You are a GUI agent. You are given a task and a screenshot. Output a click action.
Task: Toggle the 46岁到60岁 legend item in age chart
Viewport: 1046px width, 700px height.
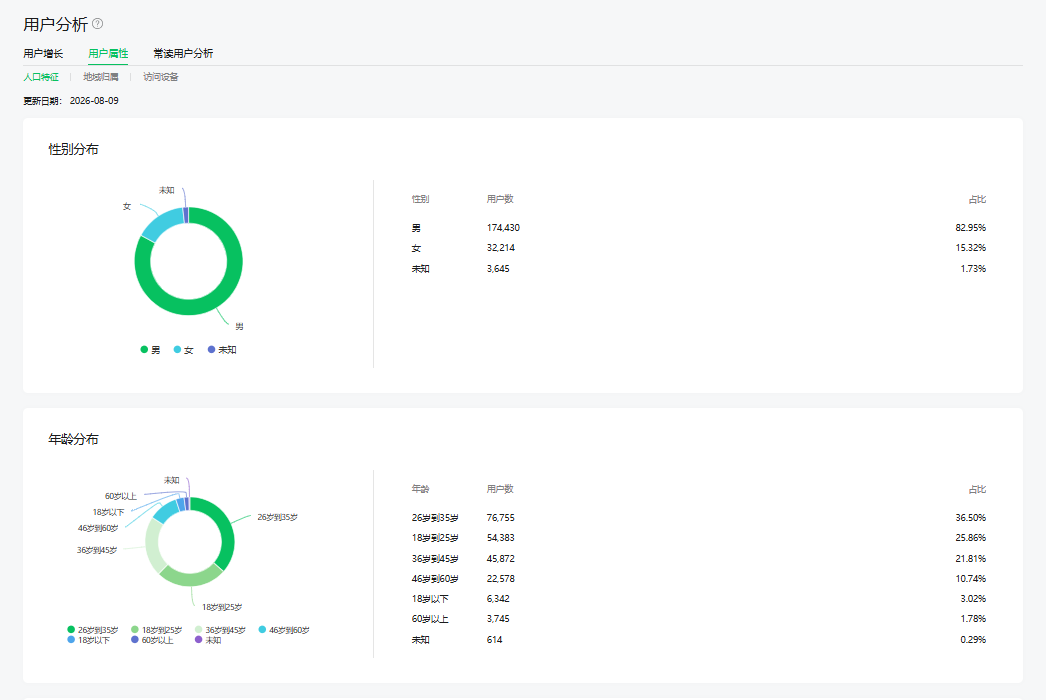pyautogui.click(x=284, y=630)
